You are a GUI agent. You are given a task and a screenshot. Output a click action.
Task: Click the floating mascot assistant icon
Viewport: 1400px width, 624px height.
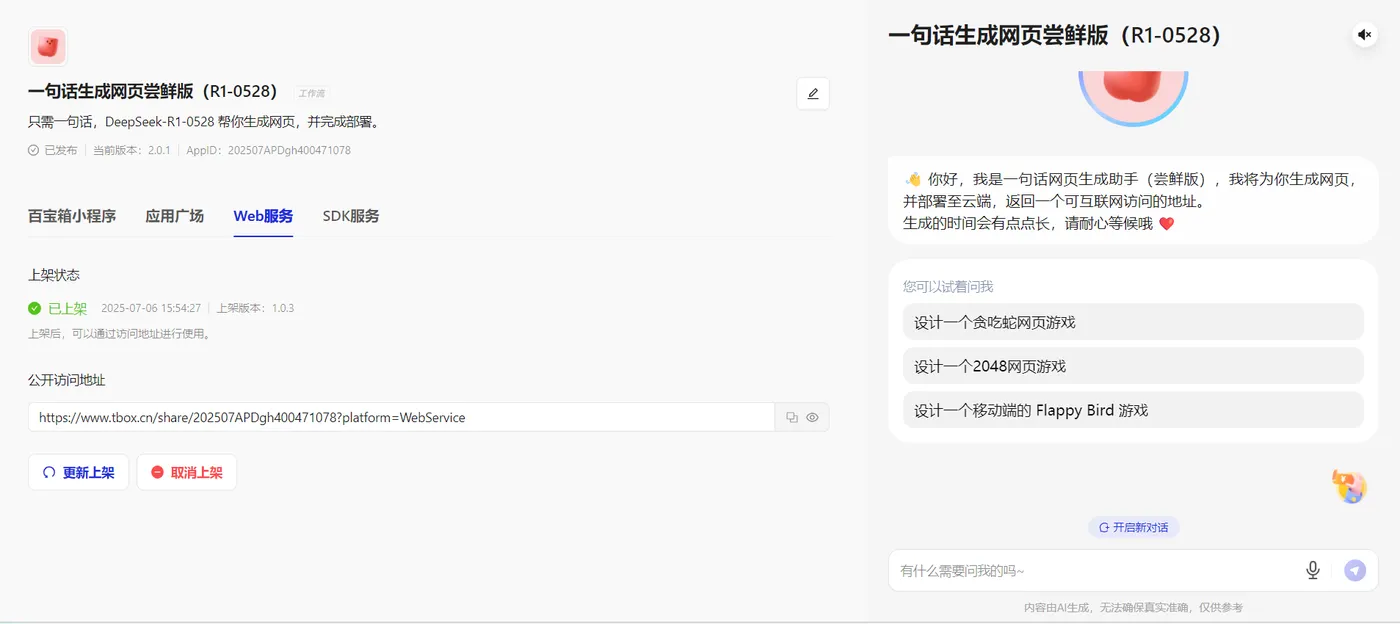[x=1349, y=487]
